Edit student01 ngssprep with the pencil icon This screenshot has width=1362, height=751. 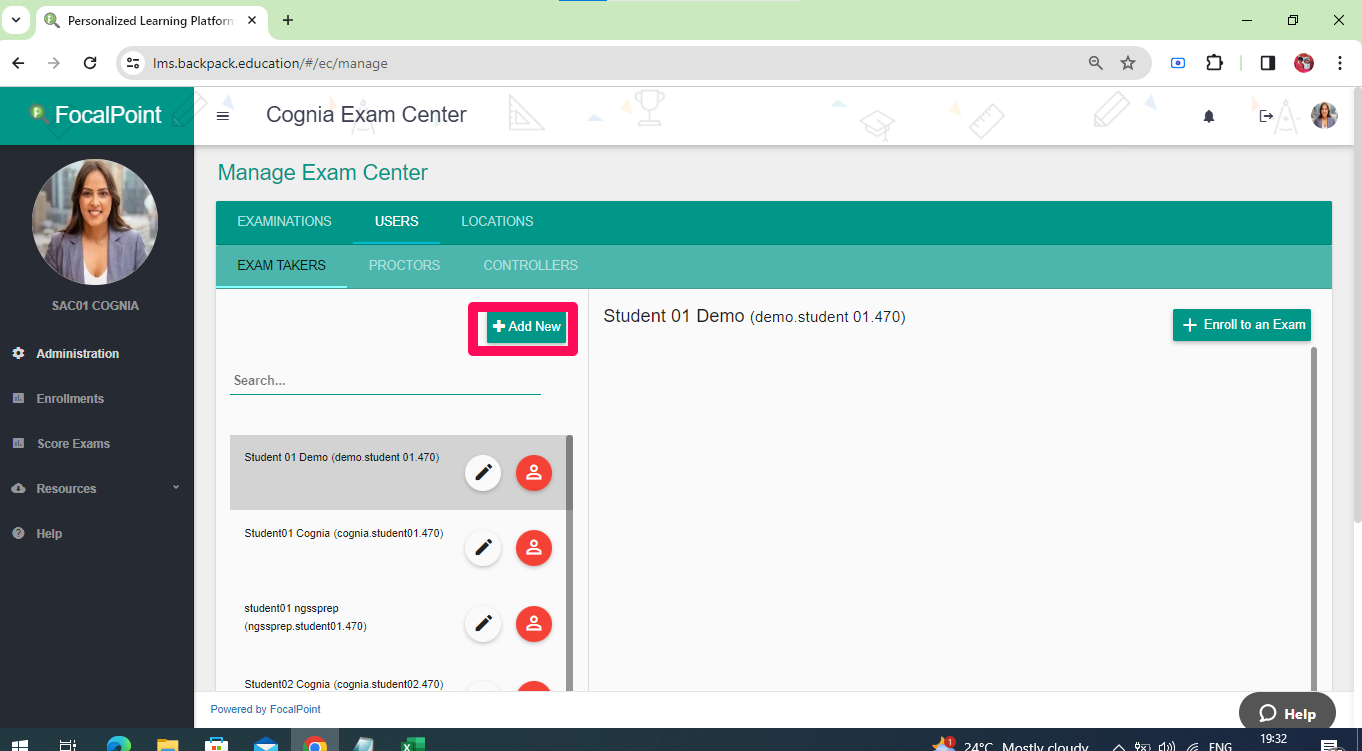click(483, 624)
